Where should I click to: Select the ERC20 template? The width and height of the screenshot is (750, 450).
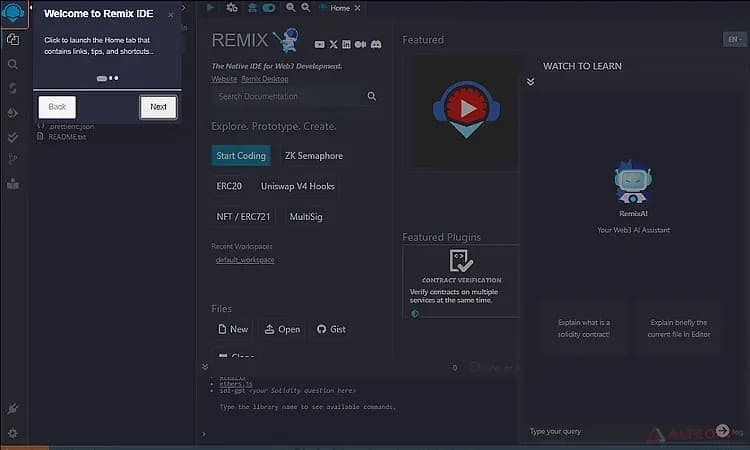[x=229, y=187]
